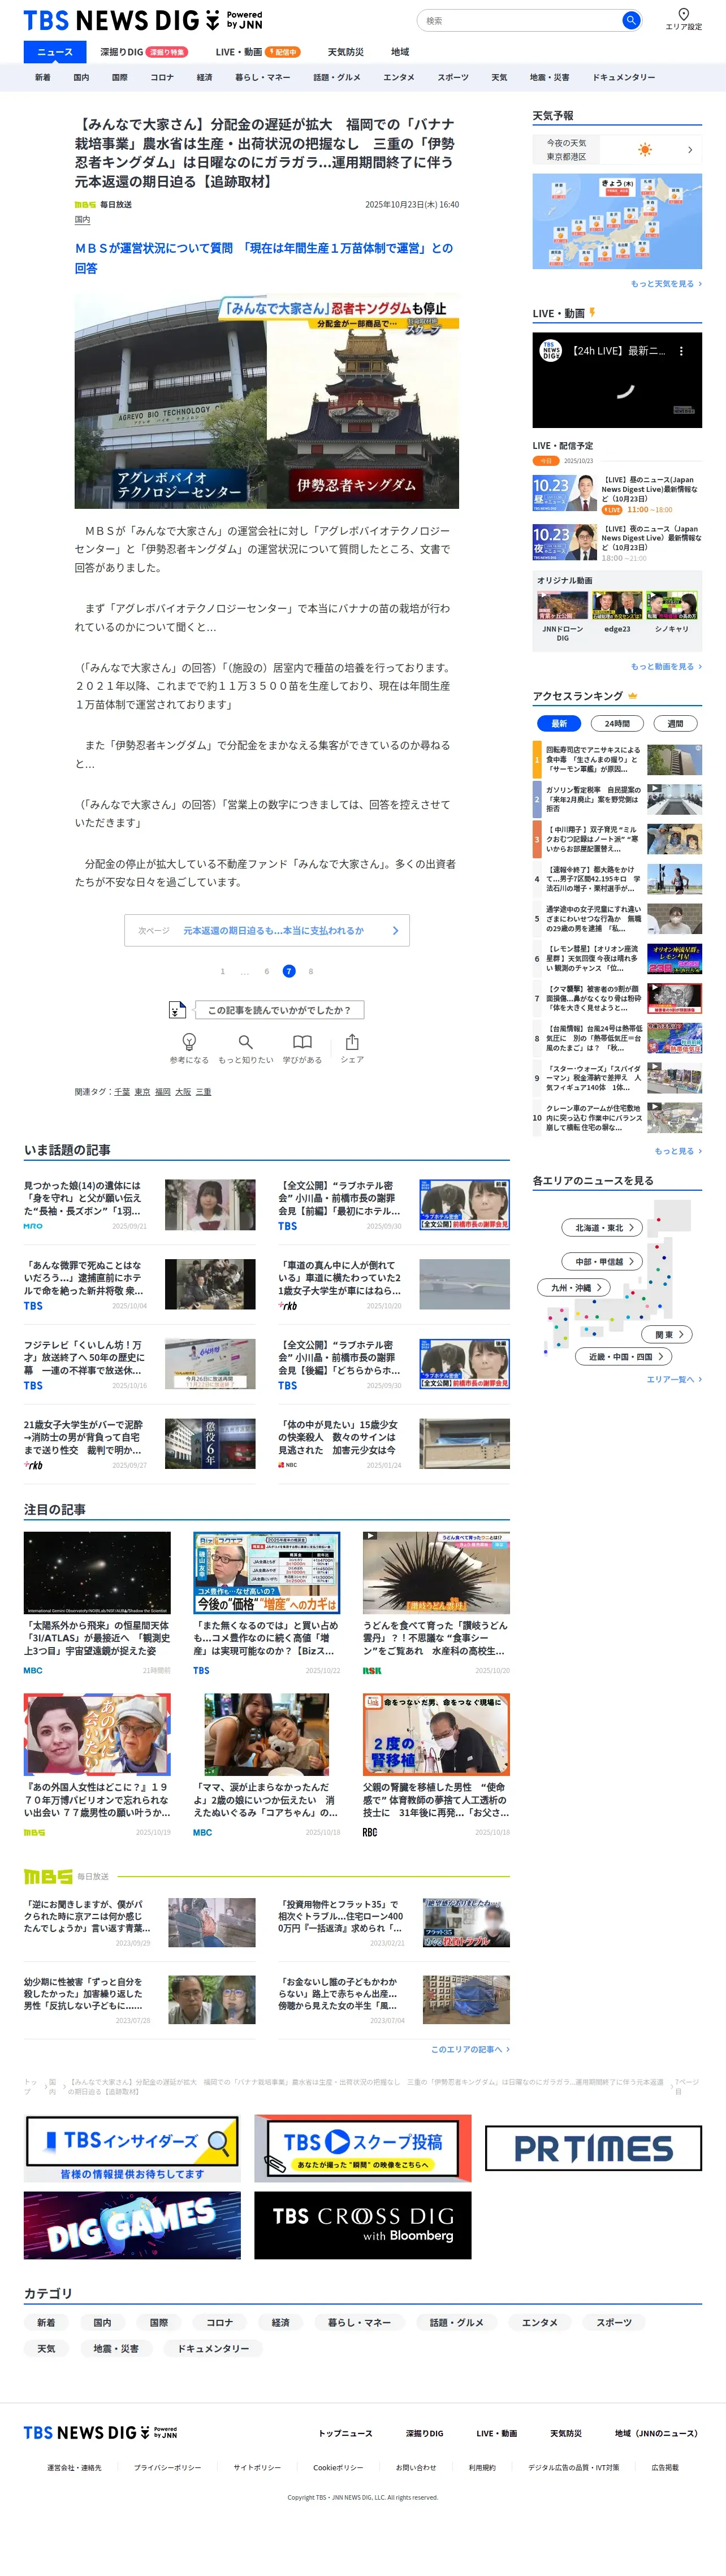Click the TBS NEWS DIG header logo
The width and height of the screenshot is (726, 2576).
(x=143, y=20)
